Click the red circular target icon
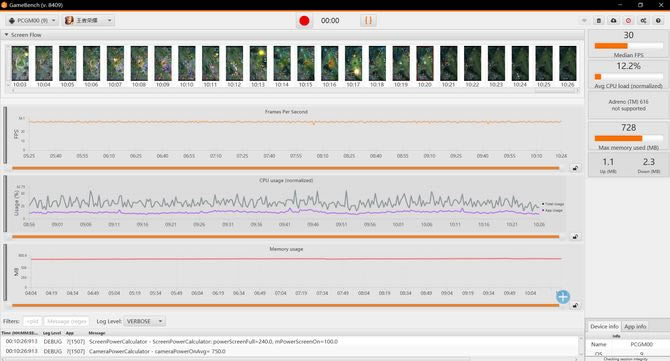 628,21
